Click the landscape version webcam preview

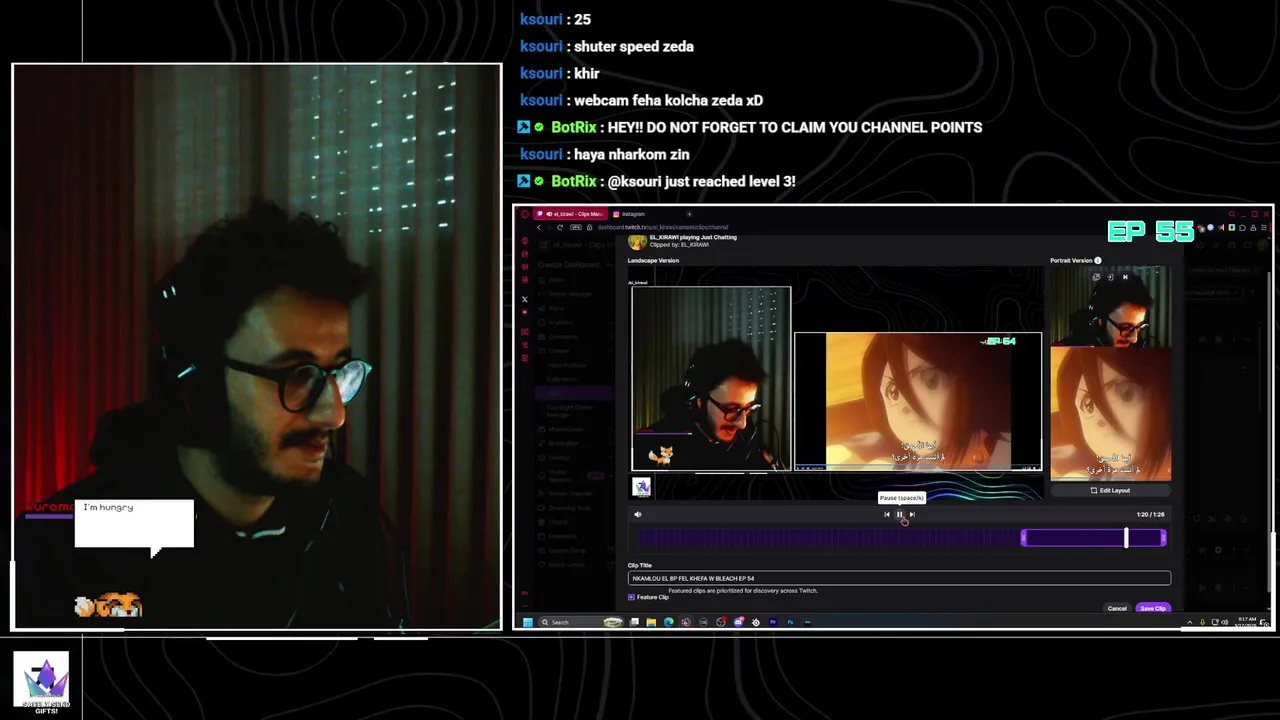pyautogui.click(x=711, y=378)
